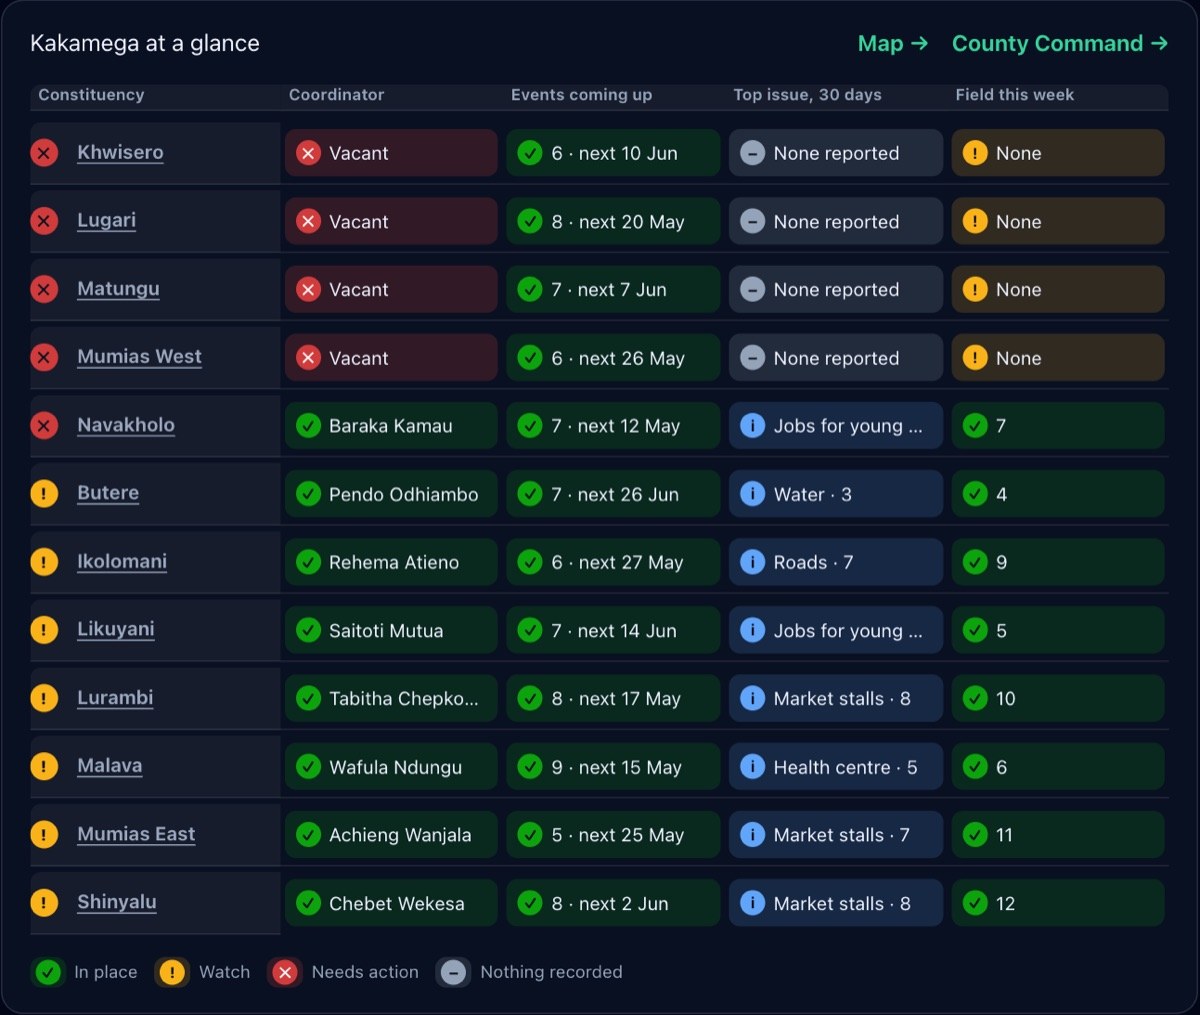
Task: Click coordinator name Pendo Odhiambo
Action: pos(404,494)
